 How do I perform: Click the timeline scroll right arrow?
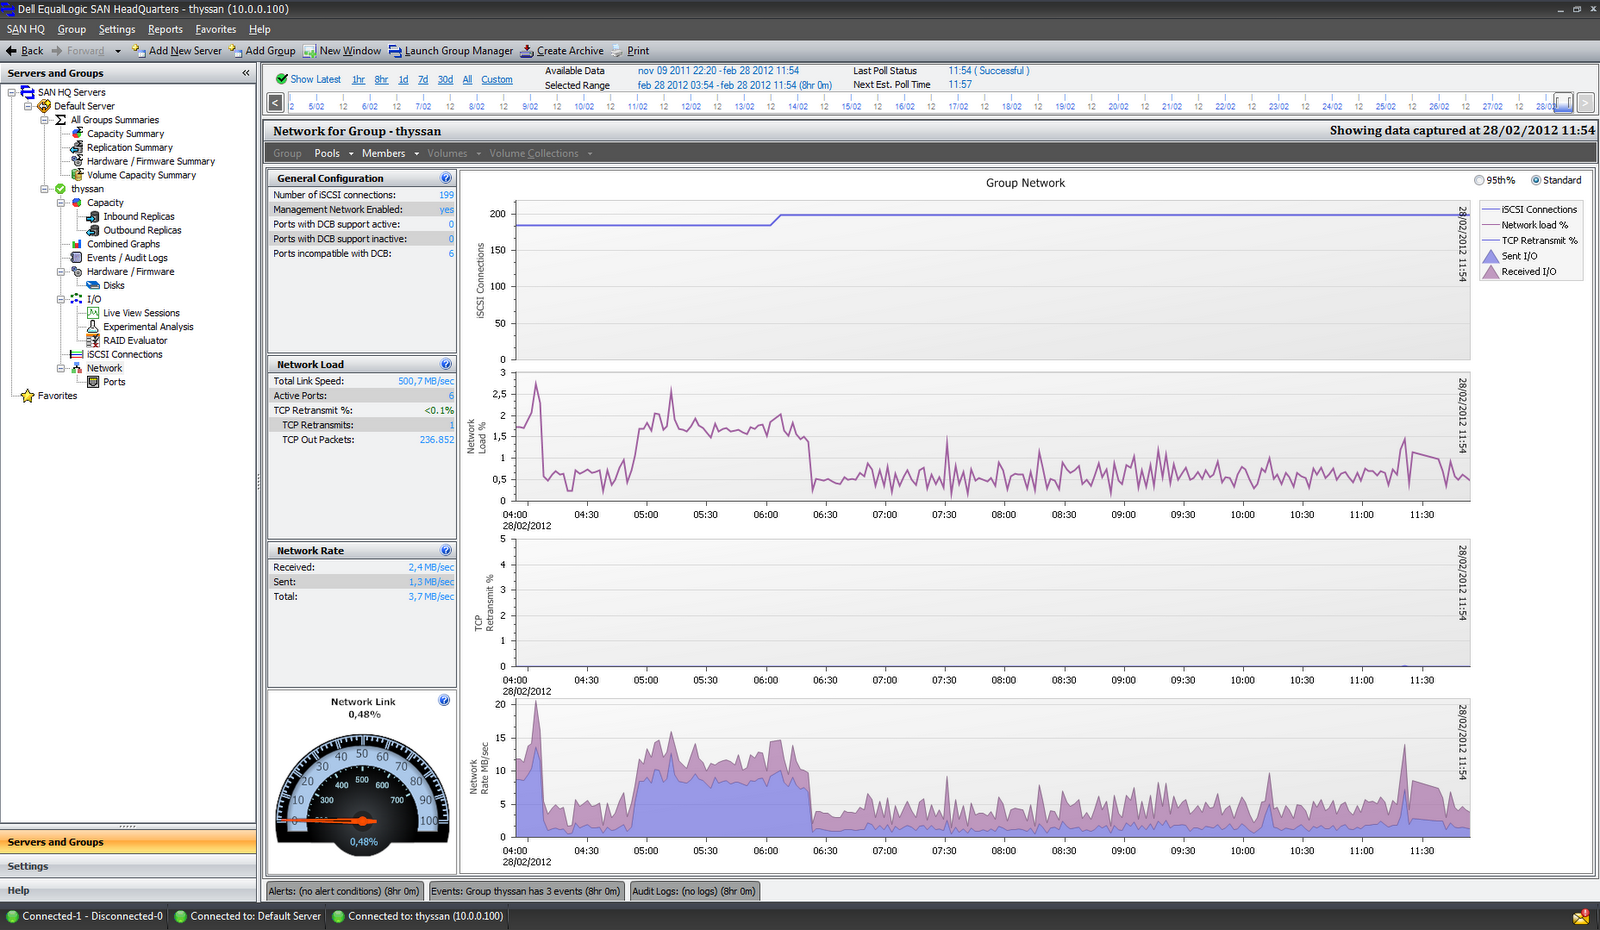[x=1585, y=102]
